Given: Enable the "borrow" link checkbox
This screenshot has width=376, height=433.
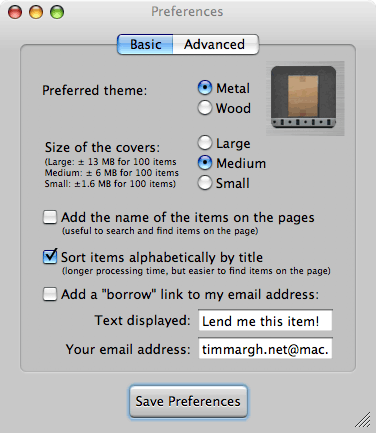Looking at the screenshot, I should (x=50, y=294).
